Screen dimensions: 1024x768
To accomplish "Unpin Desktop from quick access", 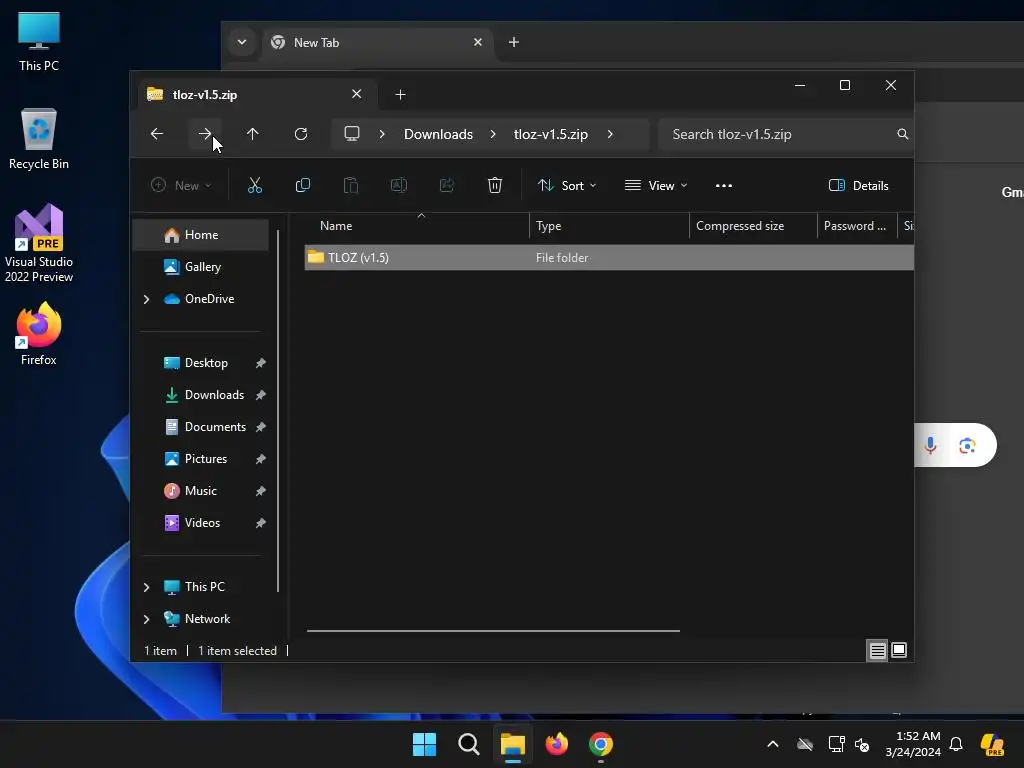I will pyautogui.click(x=261, y=363).
